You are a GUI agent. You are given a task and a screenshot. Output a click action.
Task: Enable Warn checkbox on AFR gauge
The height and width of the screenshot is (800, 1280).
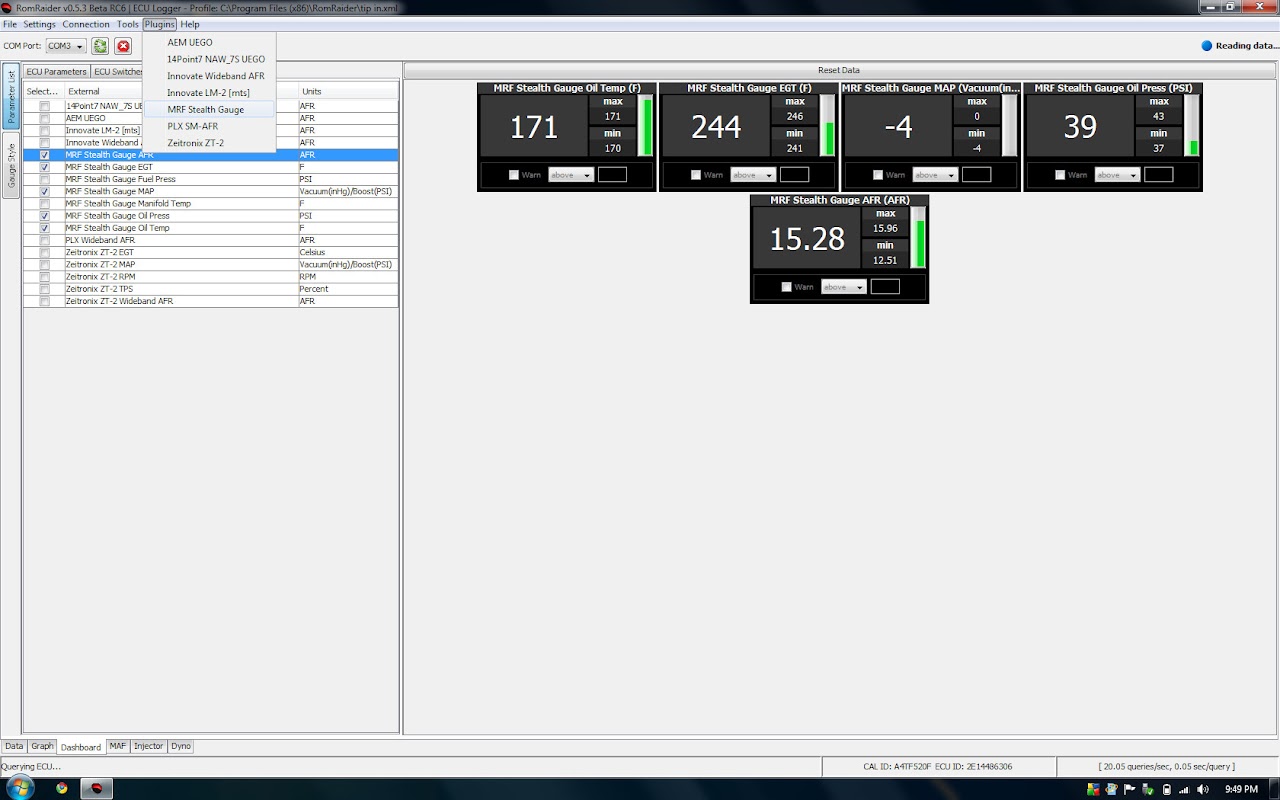786,287
